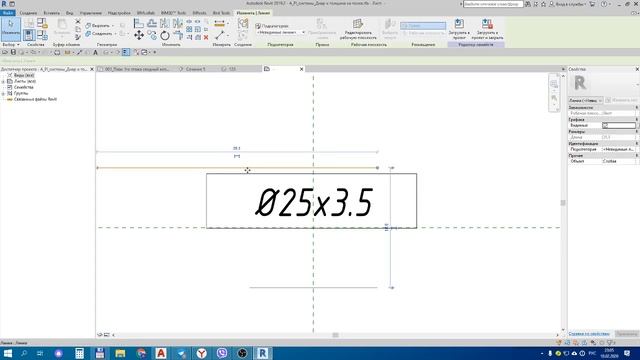Viewport: 640px width, 360px height.
Task: Click the Print icon in quick access toolbar
Action: pyautogui.click(x=57, y=52)
